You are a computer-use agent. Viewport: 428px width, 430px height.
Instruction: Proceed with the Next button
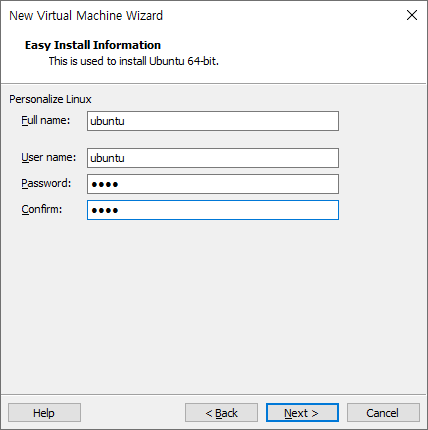pyautogui.click(x=302, y=413)
